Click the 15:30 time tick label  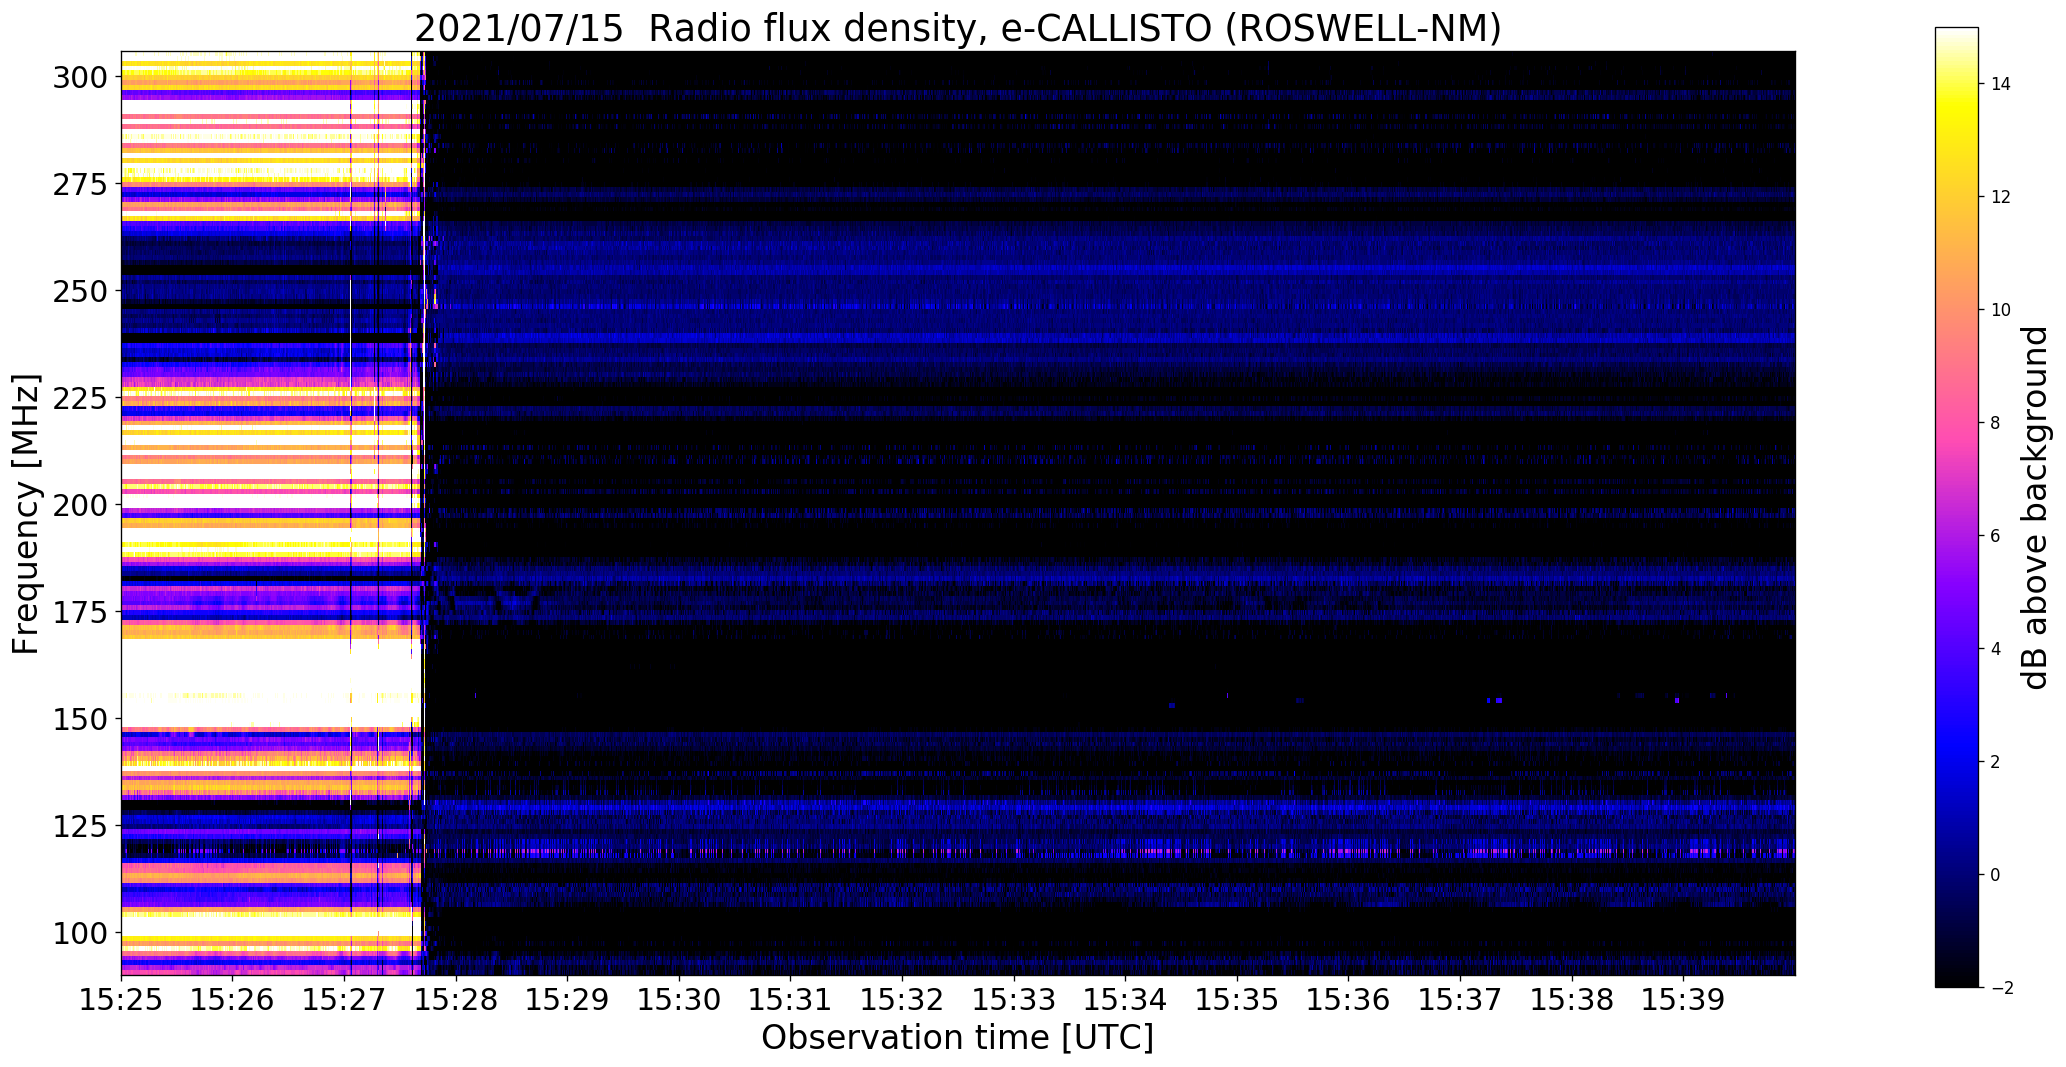(680, 1000)
